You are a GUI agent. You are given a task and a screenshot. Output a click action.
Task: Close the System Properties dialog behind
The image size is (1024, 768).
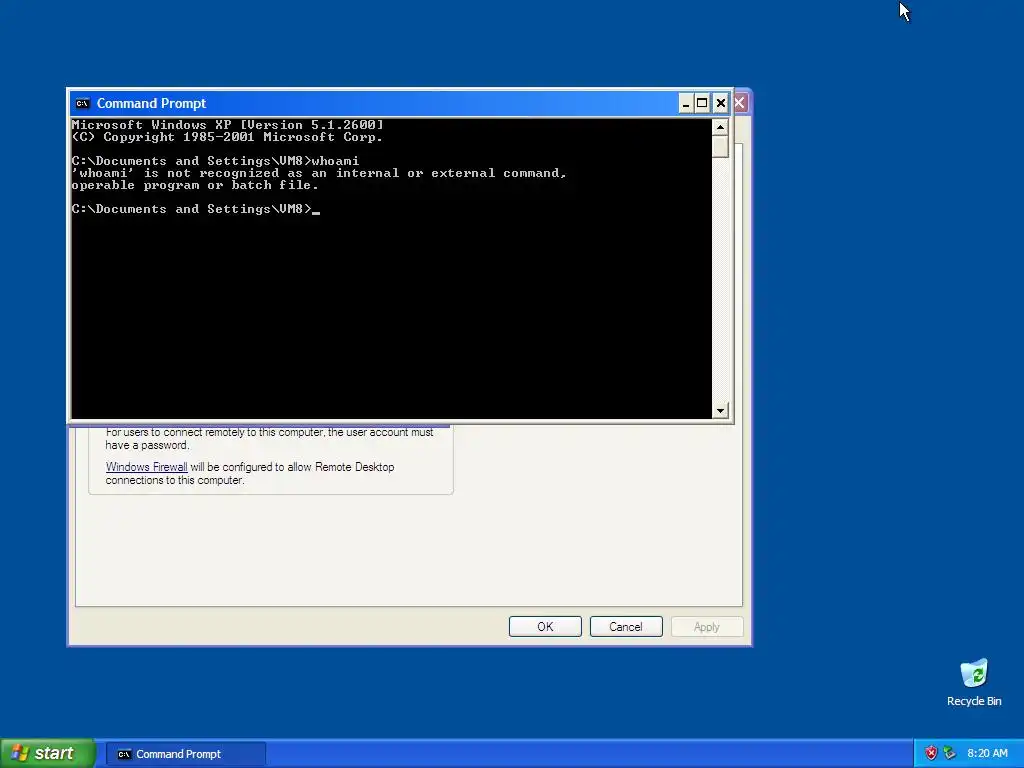point(740,103)
